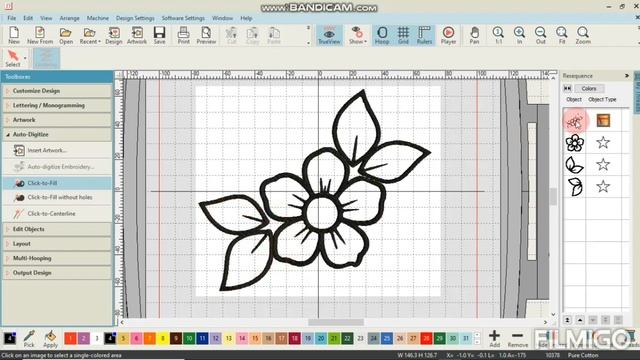Select the flower object thumbnail in Resequence
The height and width of the screenshot is (360, 640).
pos(575,143)
